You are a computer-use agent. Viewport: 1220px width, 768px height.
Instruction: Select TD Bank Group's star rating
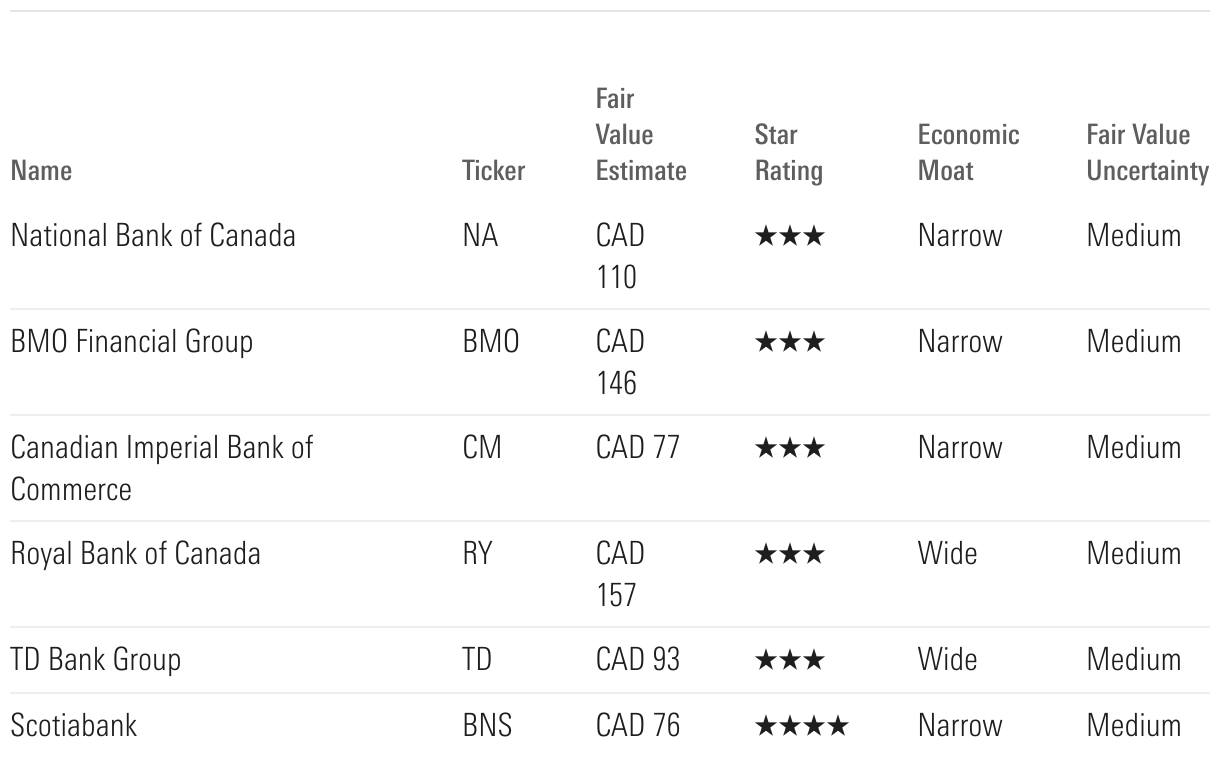click(790, 661)
